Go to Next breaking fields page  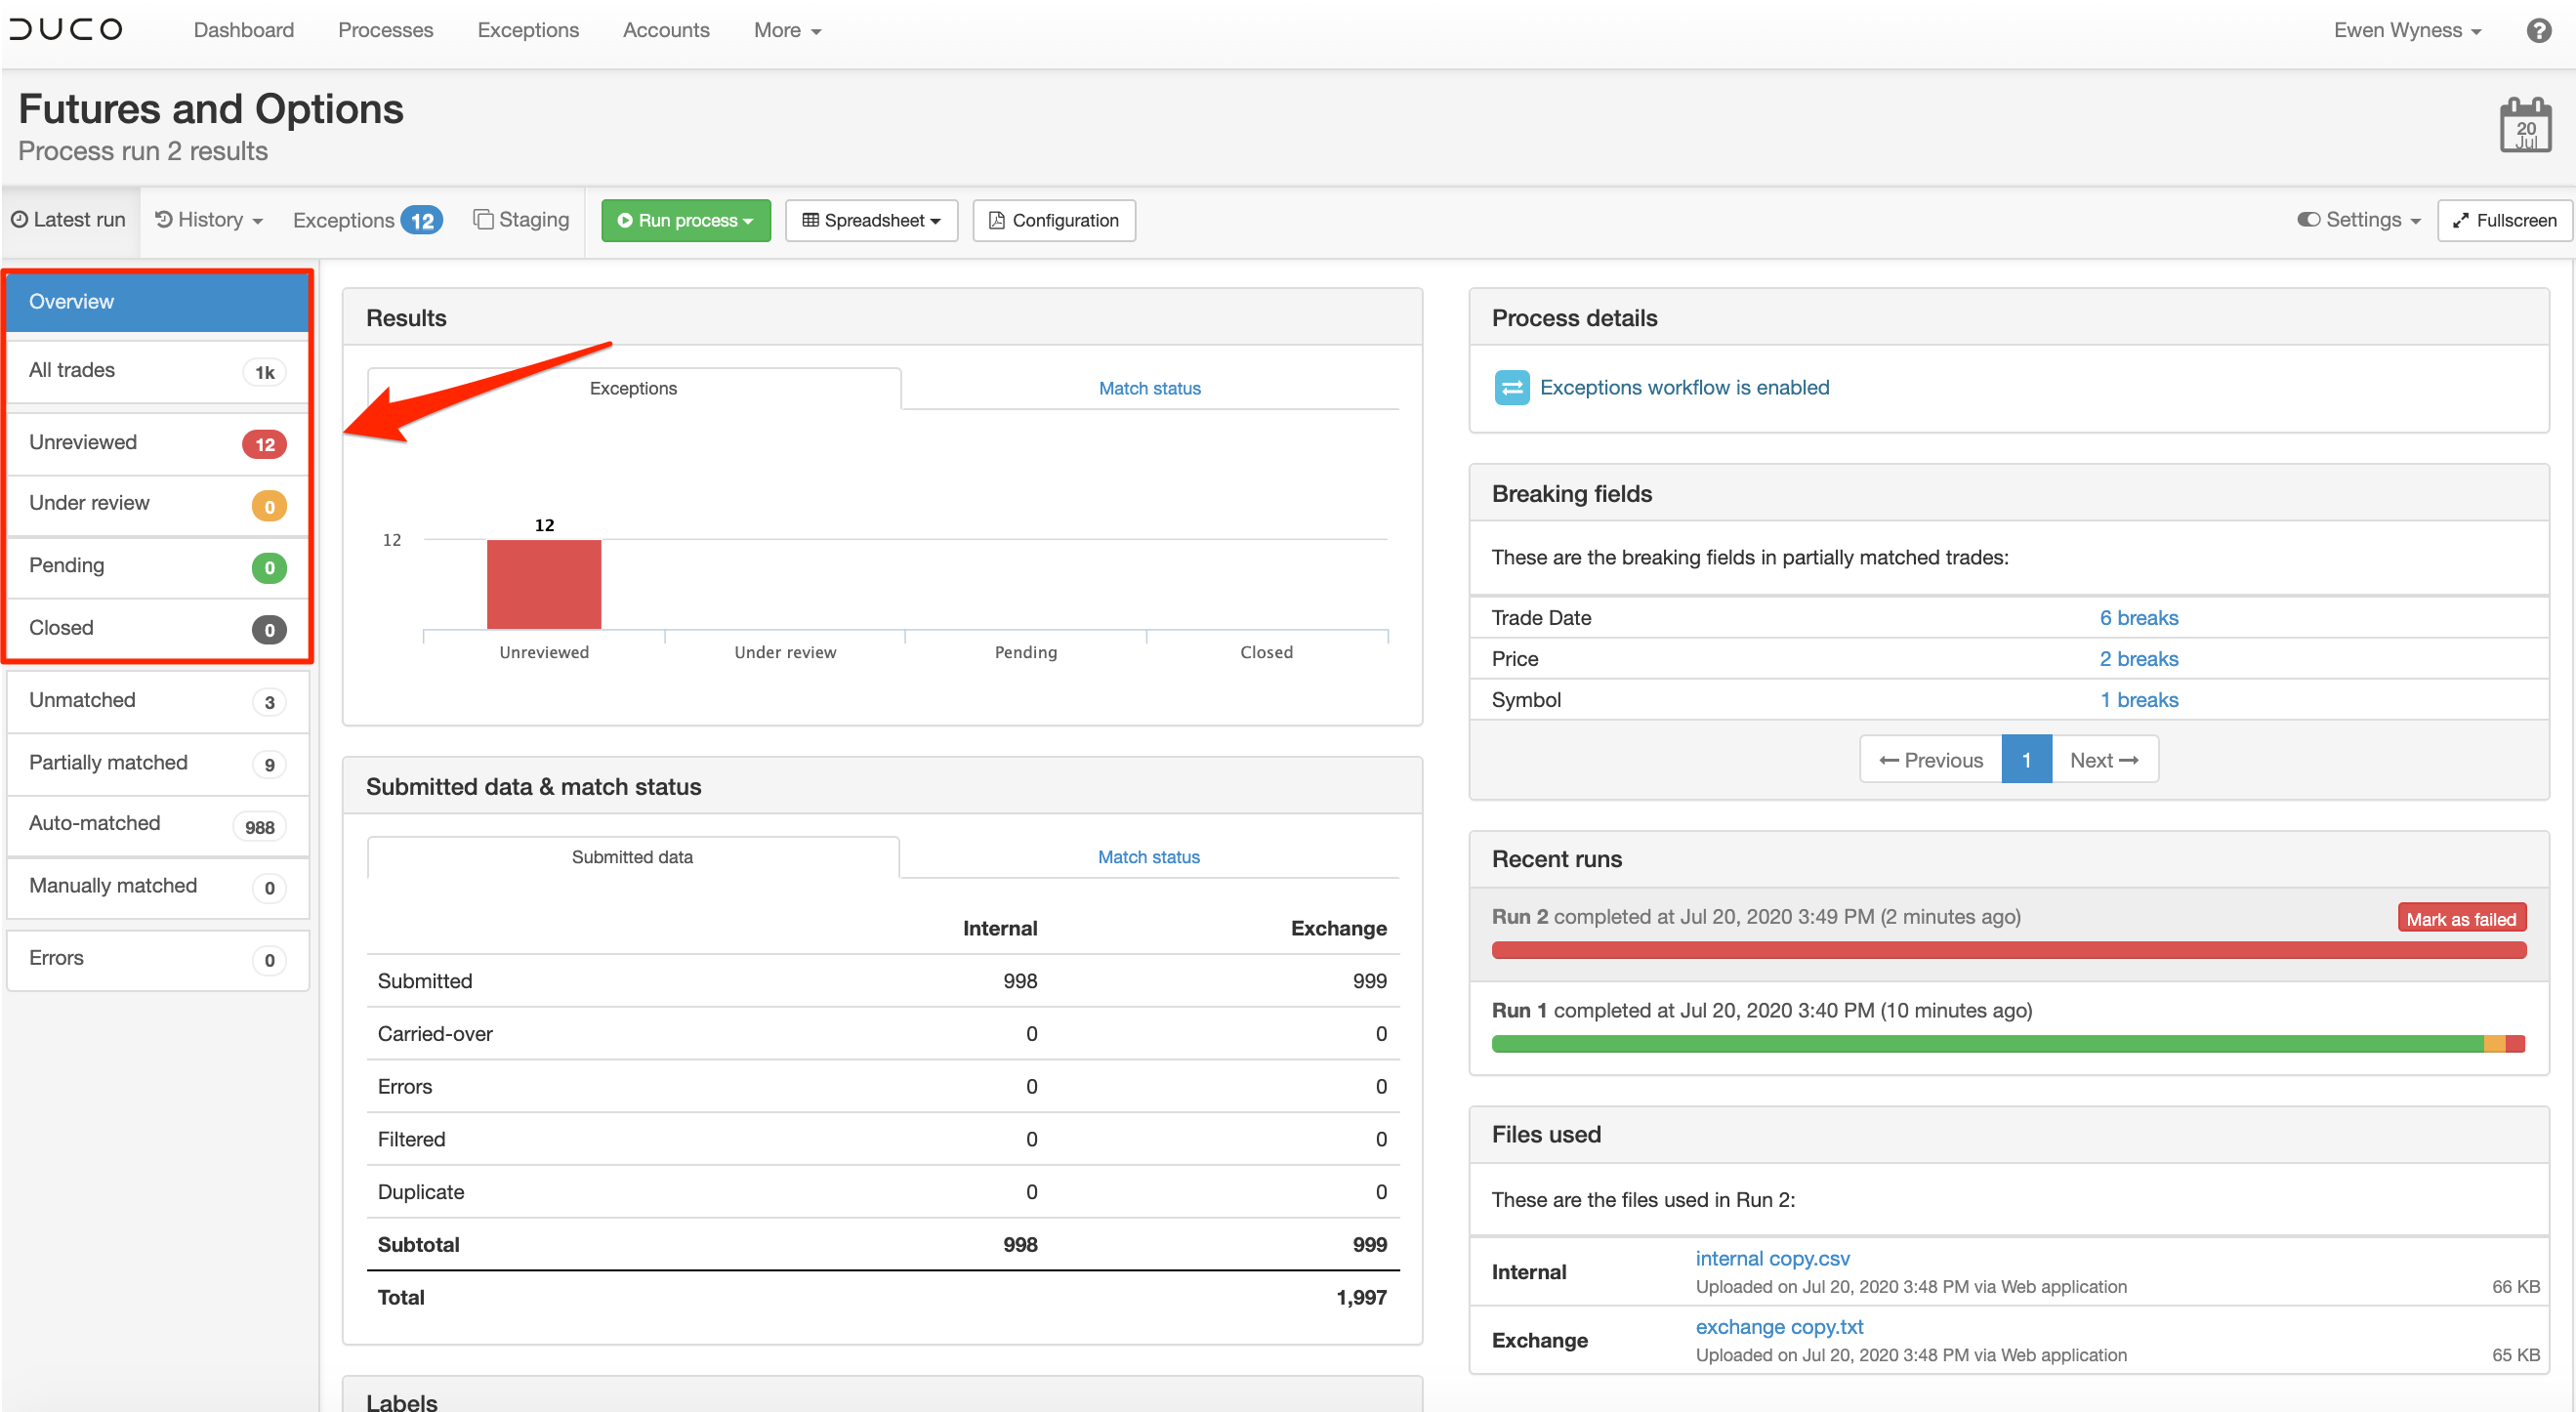click(2104, 760)
